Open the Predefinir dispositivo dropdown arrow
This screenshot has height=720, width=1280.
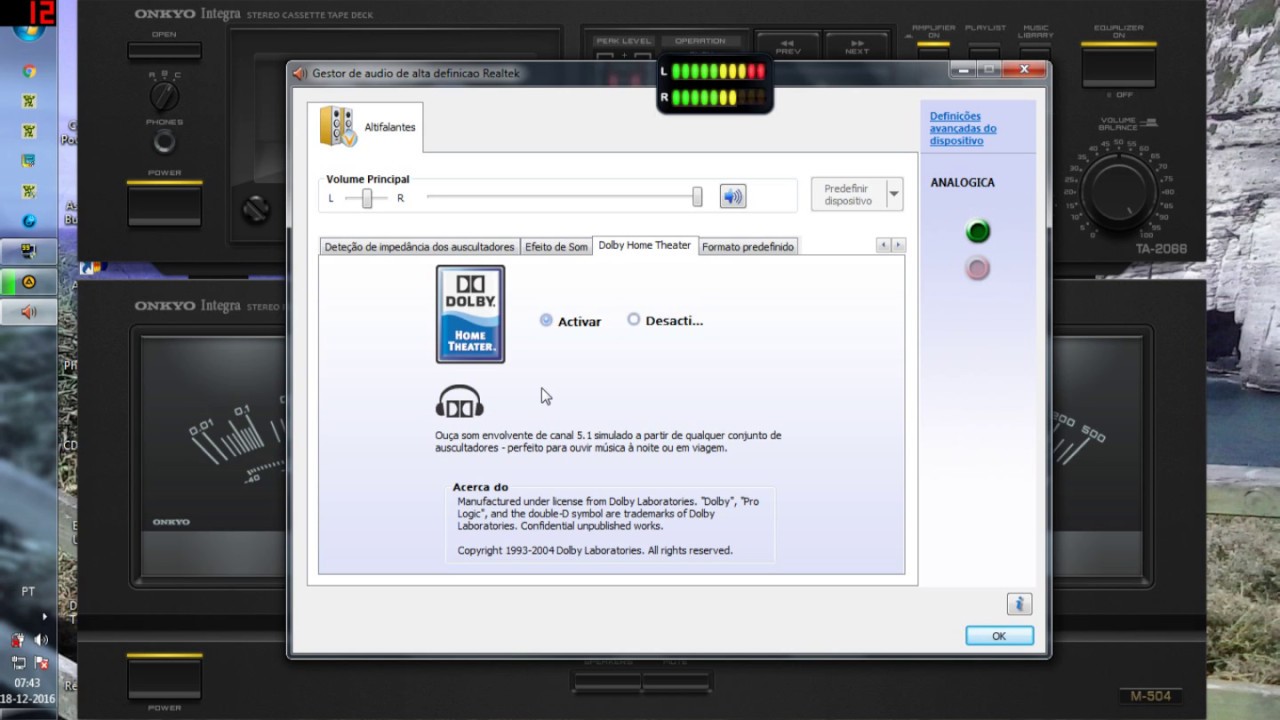[x=894, y=194]
